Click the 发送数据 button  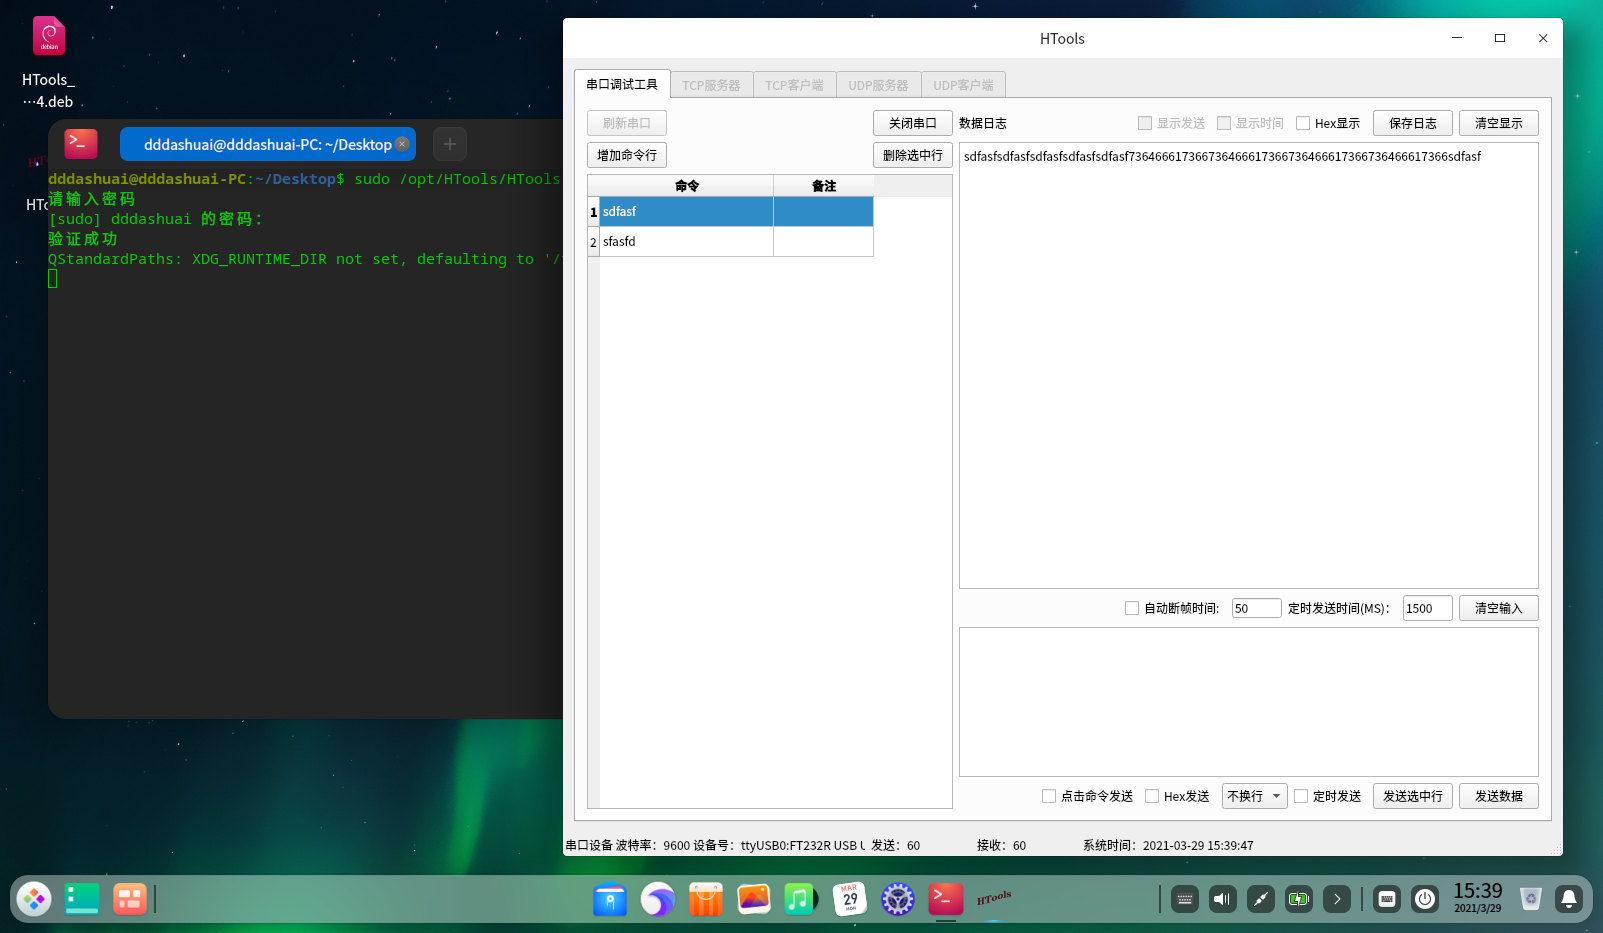click(1498, 796)
